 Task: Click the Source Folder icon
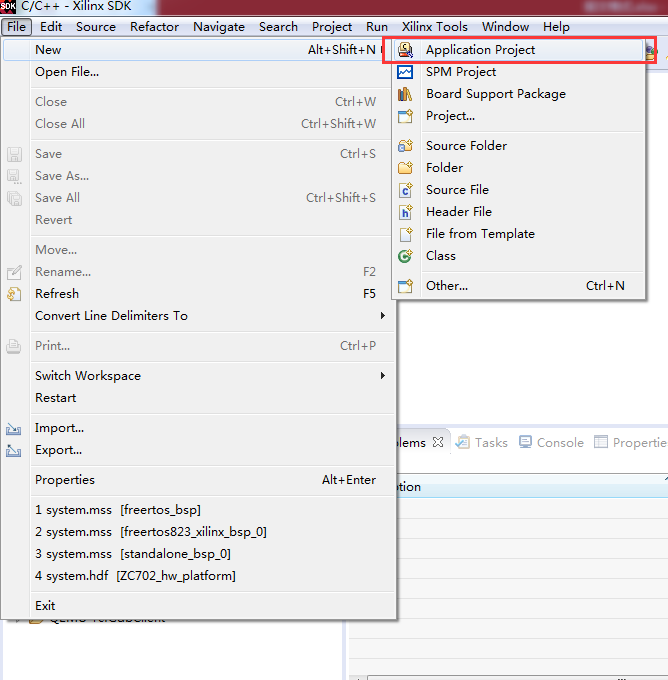pyautogui.click(x=405, y=146)
